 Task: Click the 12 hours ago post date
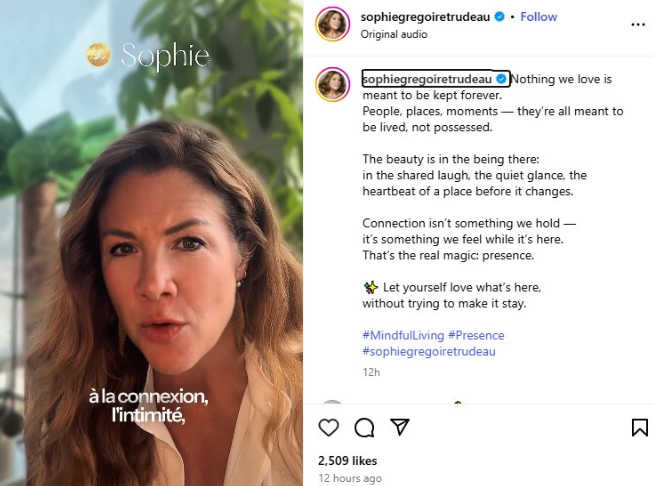click(x=349, y=478)
